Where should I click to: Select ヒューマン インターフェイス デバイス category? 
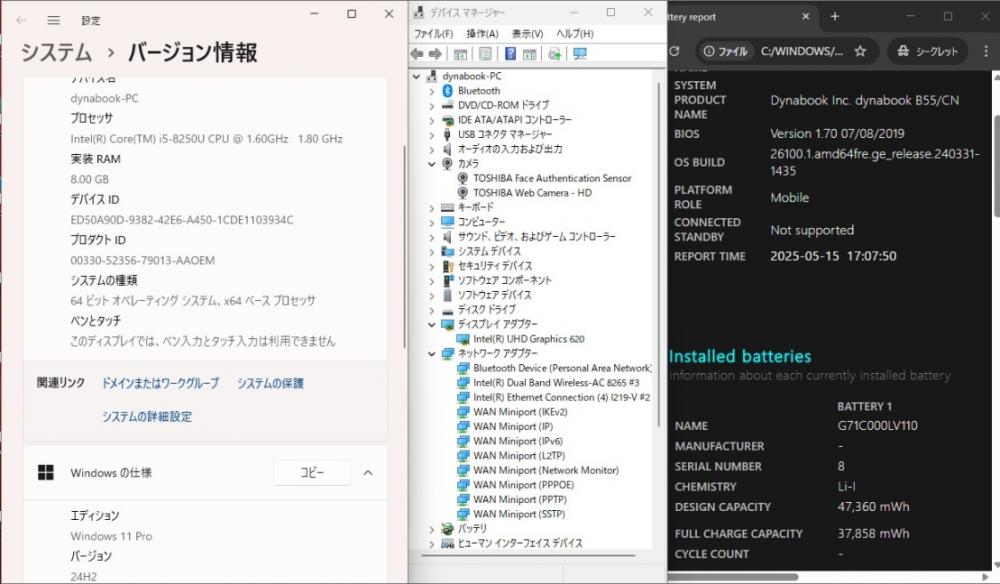click(520, 543)
